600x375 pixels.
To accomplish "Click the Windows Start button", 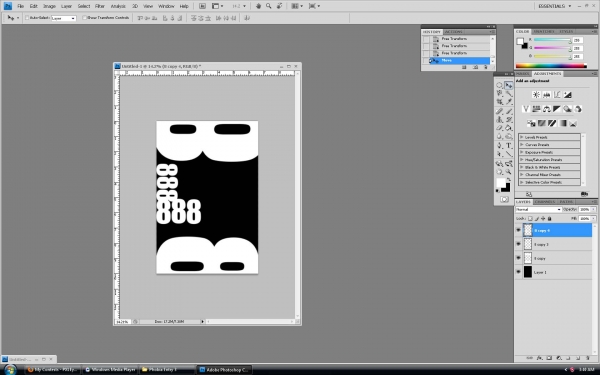I will pyautogui.click(x=10, y=370).
